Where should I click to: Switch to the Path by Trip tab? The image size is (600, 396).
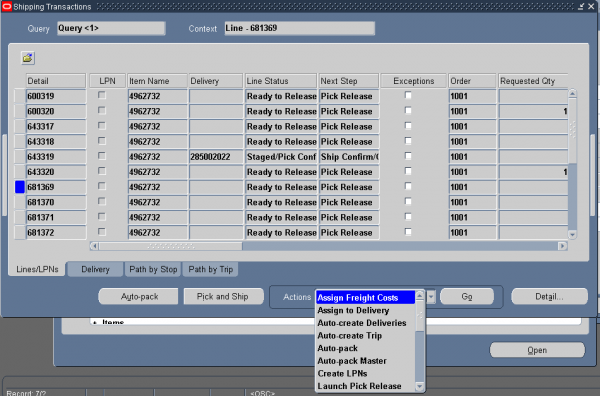tap(210, 269)
